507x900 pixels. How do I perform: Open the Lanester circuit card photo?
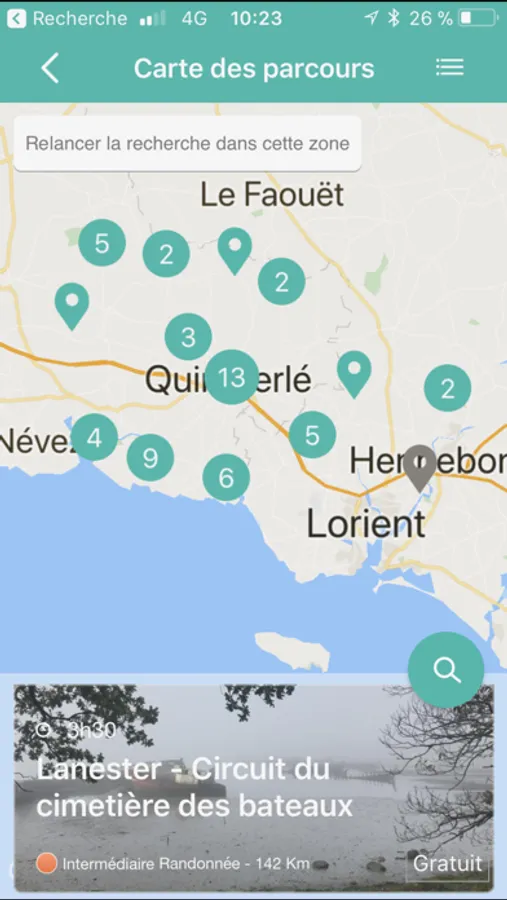tap(253, 788)
